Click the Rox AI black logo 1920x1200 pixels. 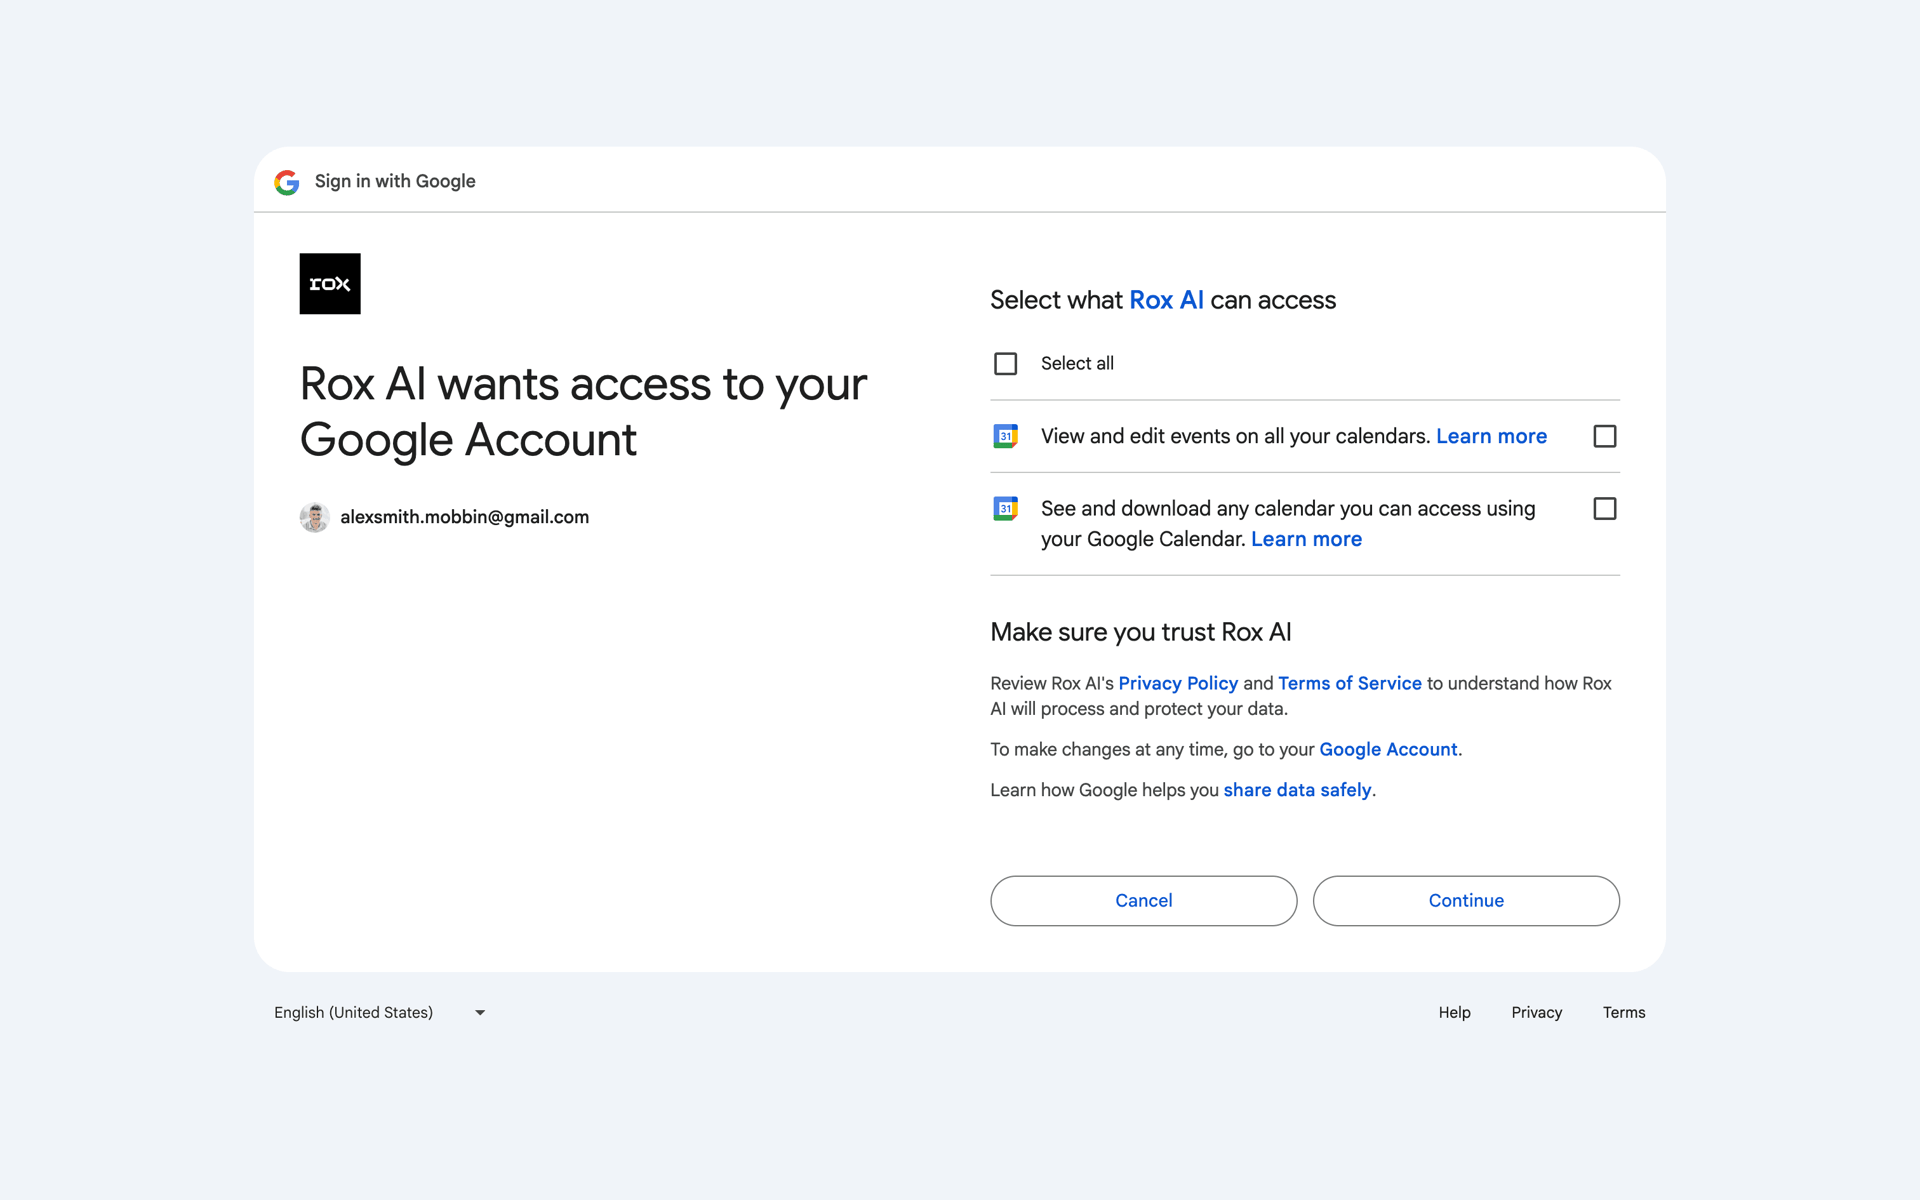330,284
